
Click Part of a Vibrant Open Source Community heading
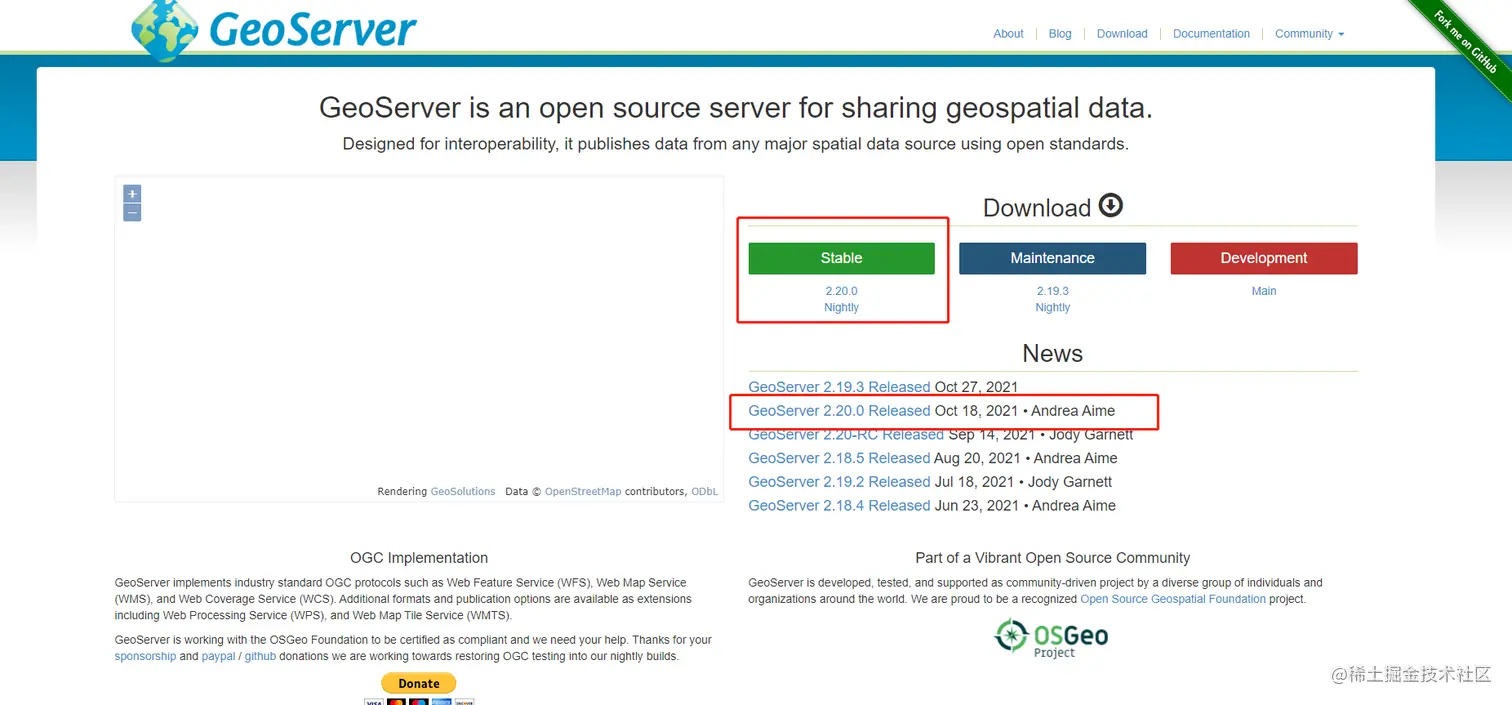pyautogui.click(x=1052, y=558)
